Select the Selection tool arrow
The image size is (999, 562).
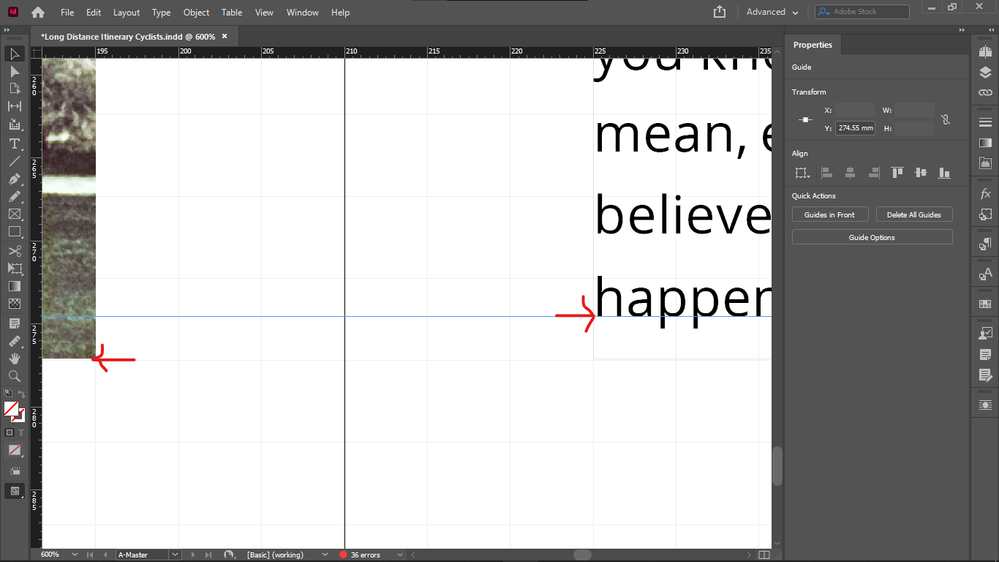[15, 54]
